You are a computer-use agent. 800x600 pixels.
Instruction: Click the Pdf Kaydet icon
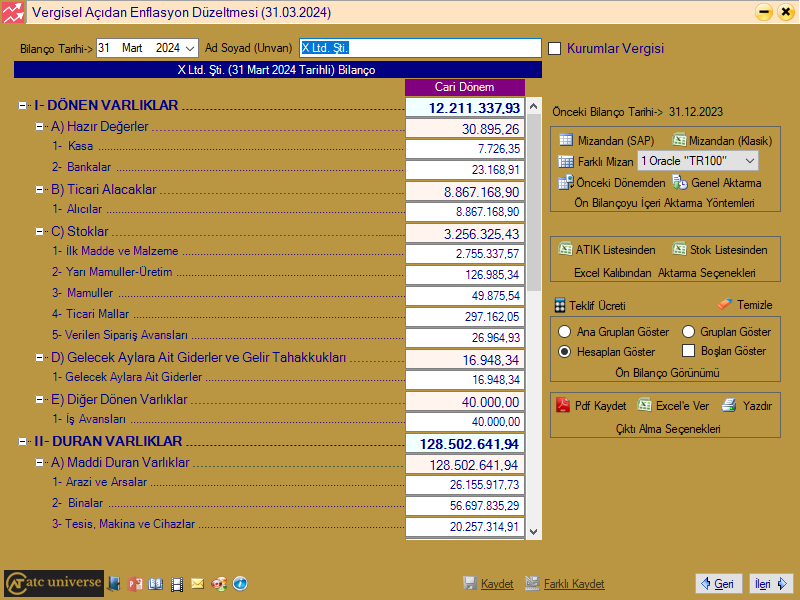coord(563,405)
